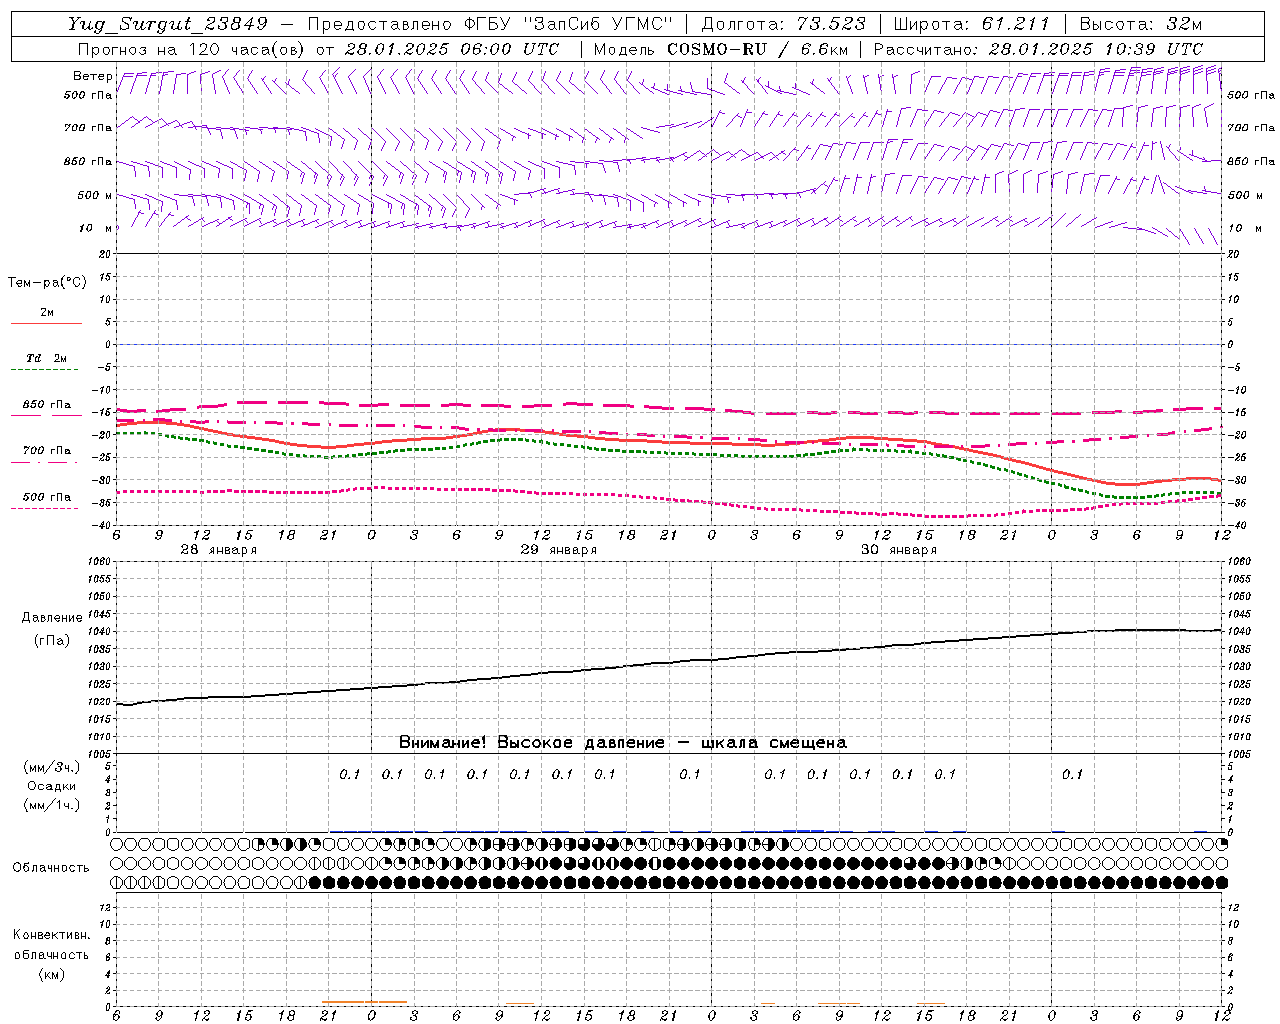Click the "Осадки" precipitation label
The height and width of the screenshot is (1024, 1280).
[x=52, y=786]
